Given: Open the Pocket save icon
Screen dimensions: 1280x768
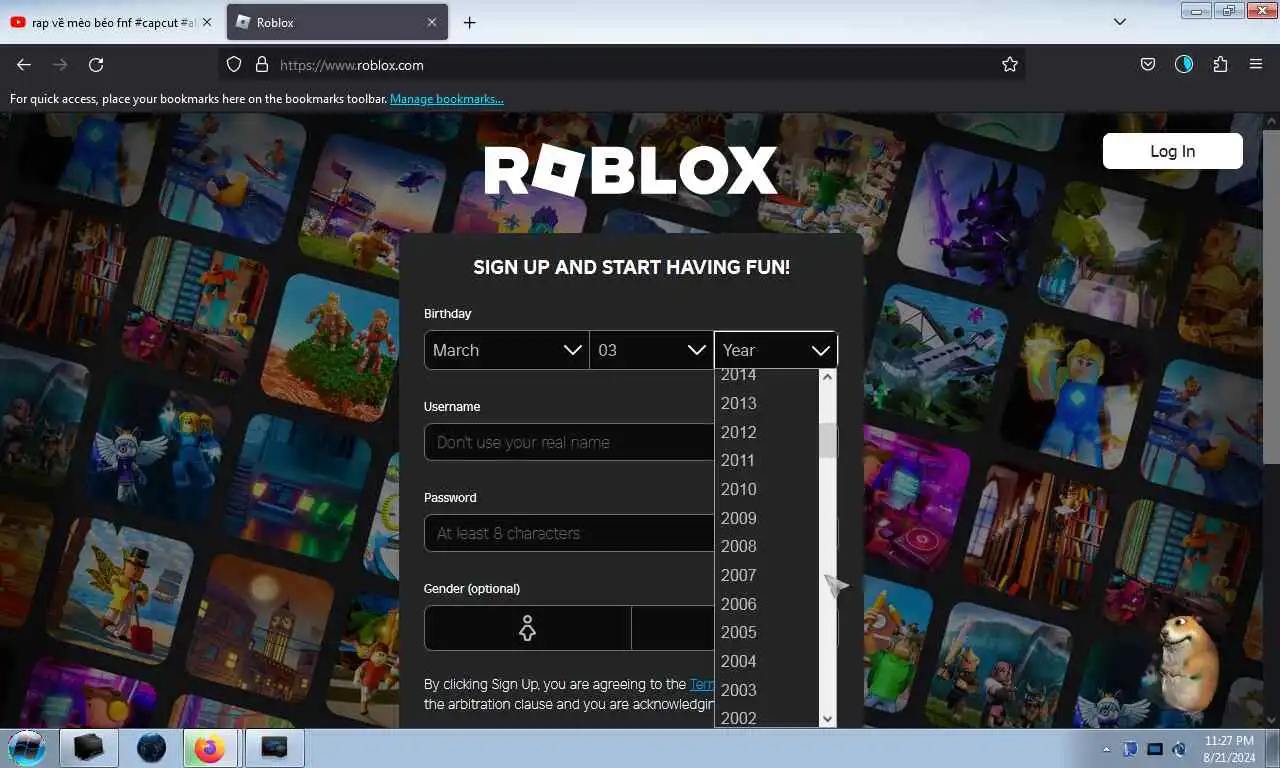Looking at the screenshot, I should pos(1148,64).
